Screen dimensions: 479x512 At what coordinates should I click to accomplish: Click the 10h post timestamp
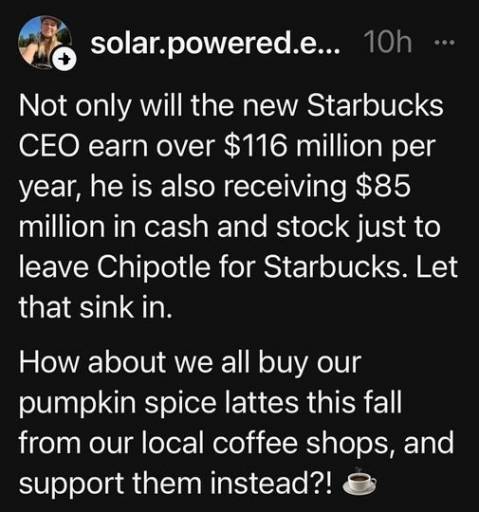[388, 43]
